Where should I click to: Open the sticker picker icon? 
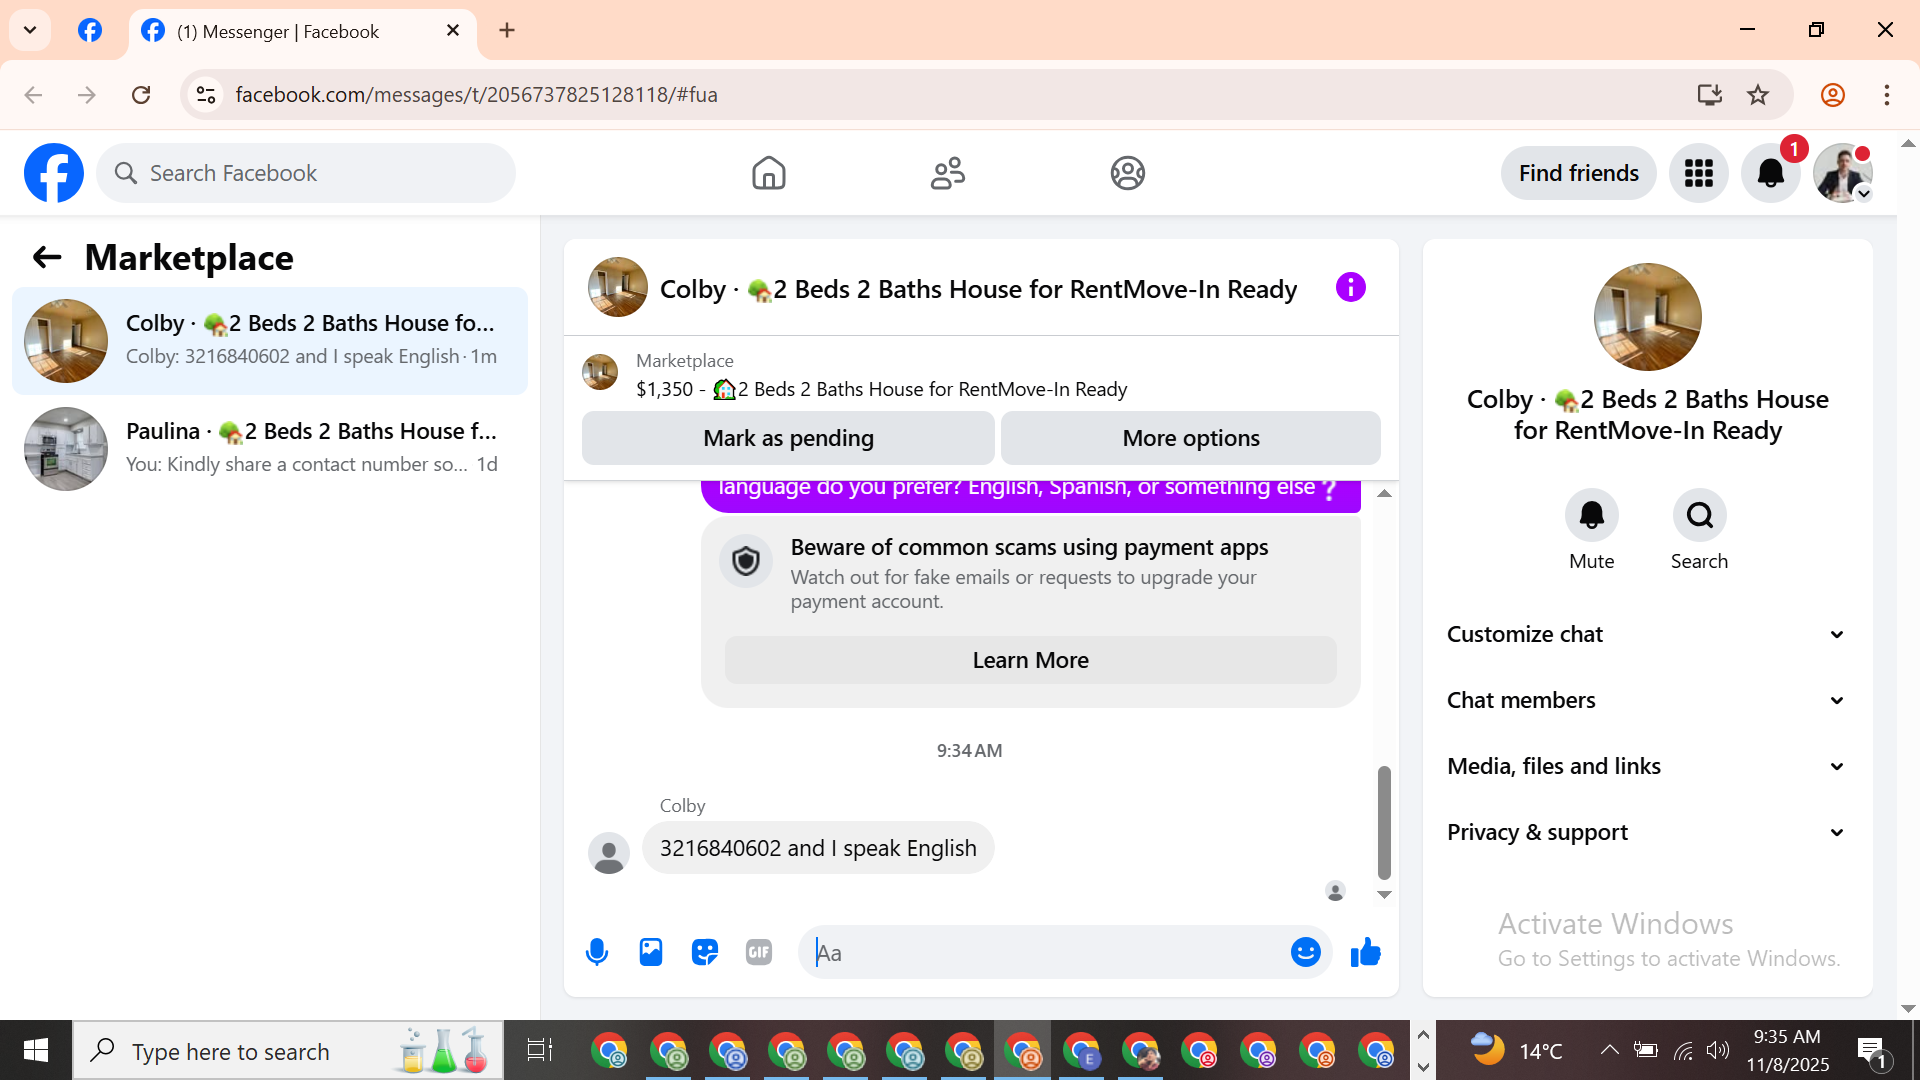[x=705, y=952]
